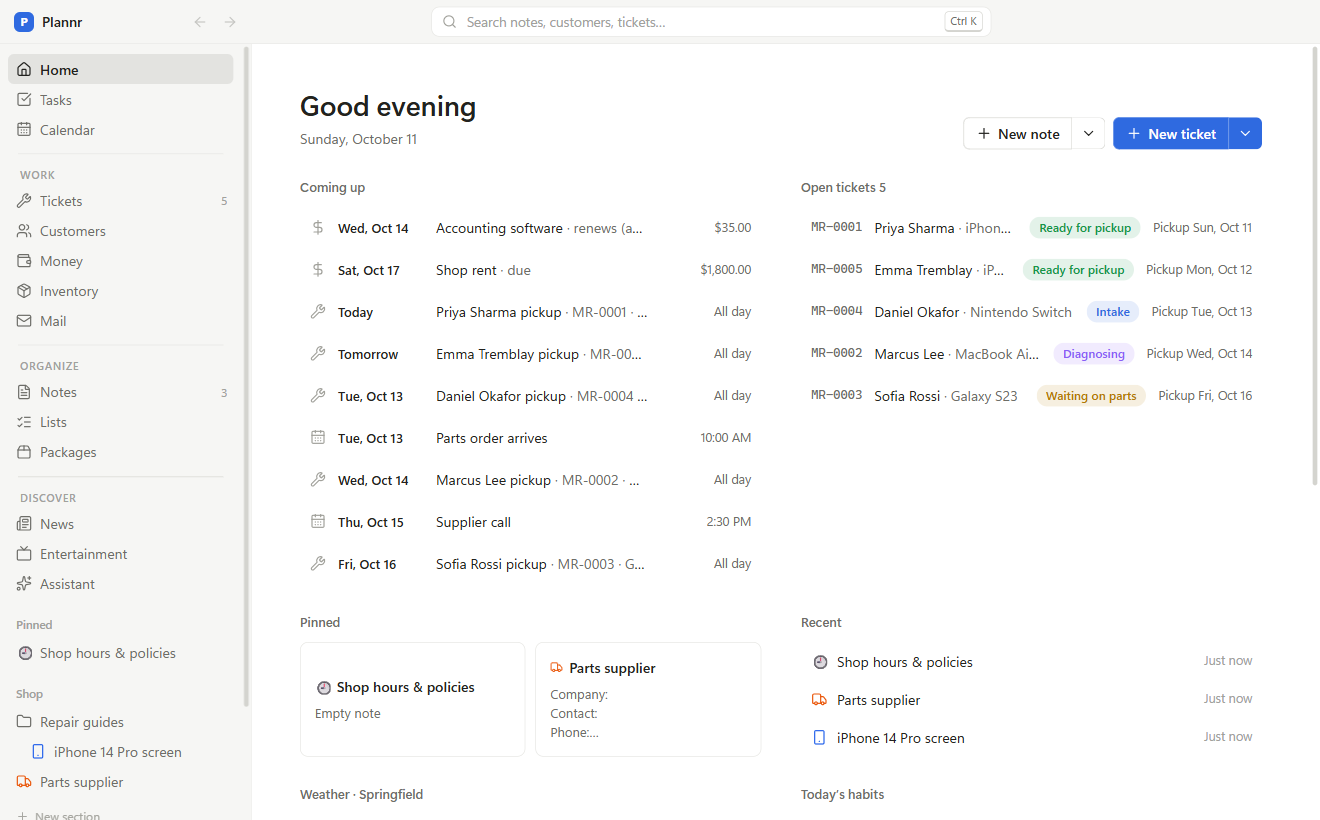Image resolution: width=1320 pixels, height=820 pixels.
Task: Open the Parts order arrives event
Action: point(530,438)
